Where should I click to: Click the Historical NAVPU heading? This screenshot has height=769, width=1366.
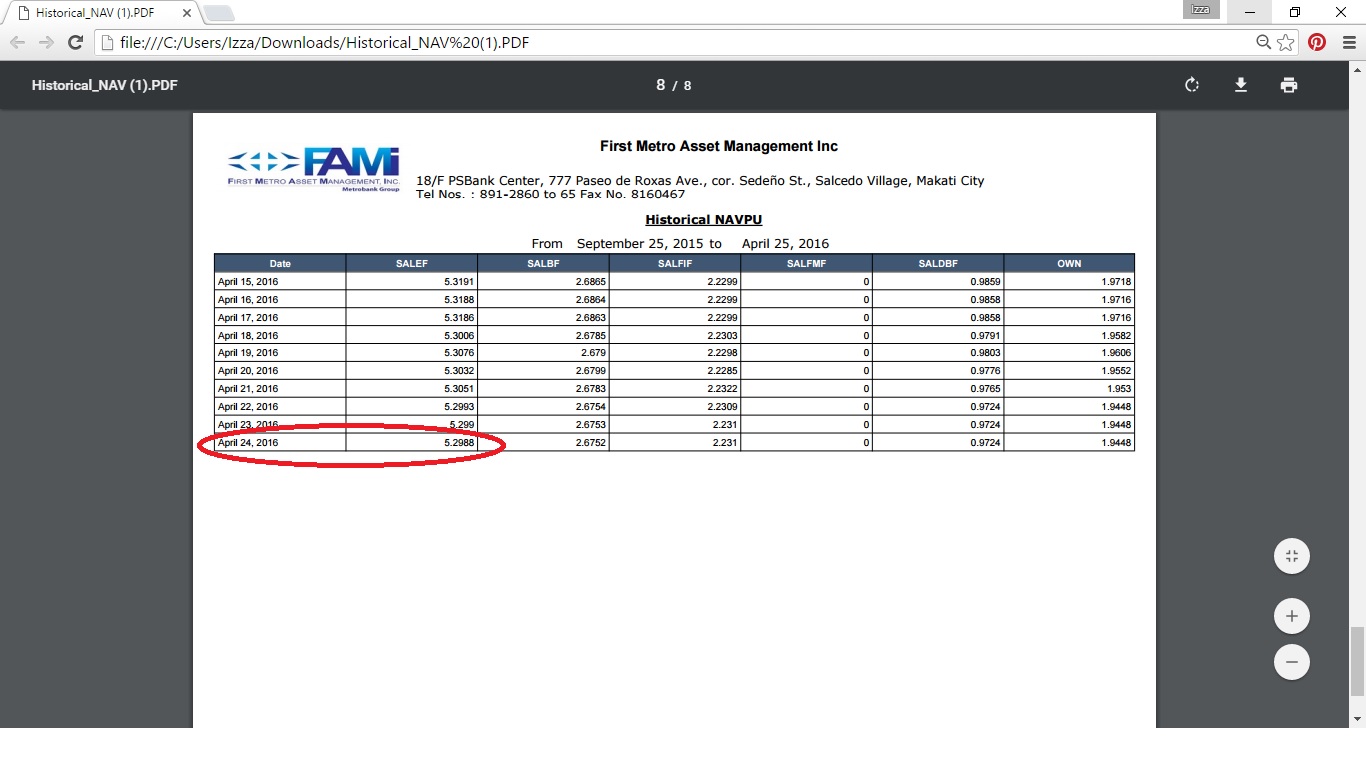[703, 220]
